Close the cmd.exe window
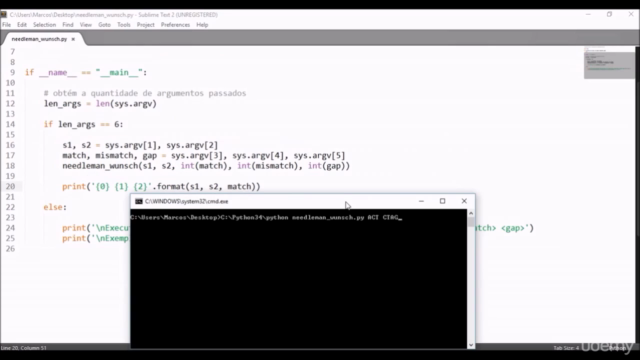640x360 pixels. (x=464, y=201)
